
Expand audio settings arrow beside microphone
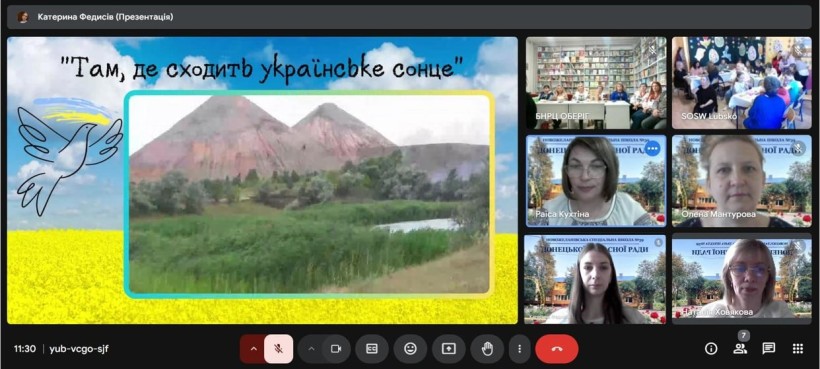254,349
